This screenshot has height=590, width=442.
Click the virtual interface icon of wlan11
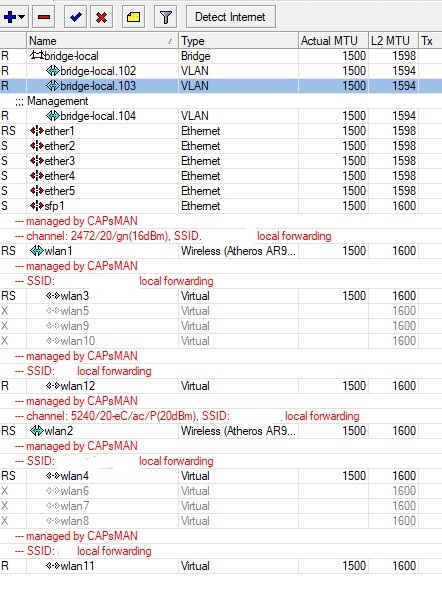(53, 566)
